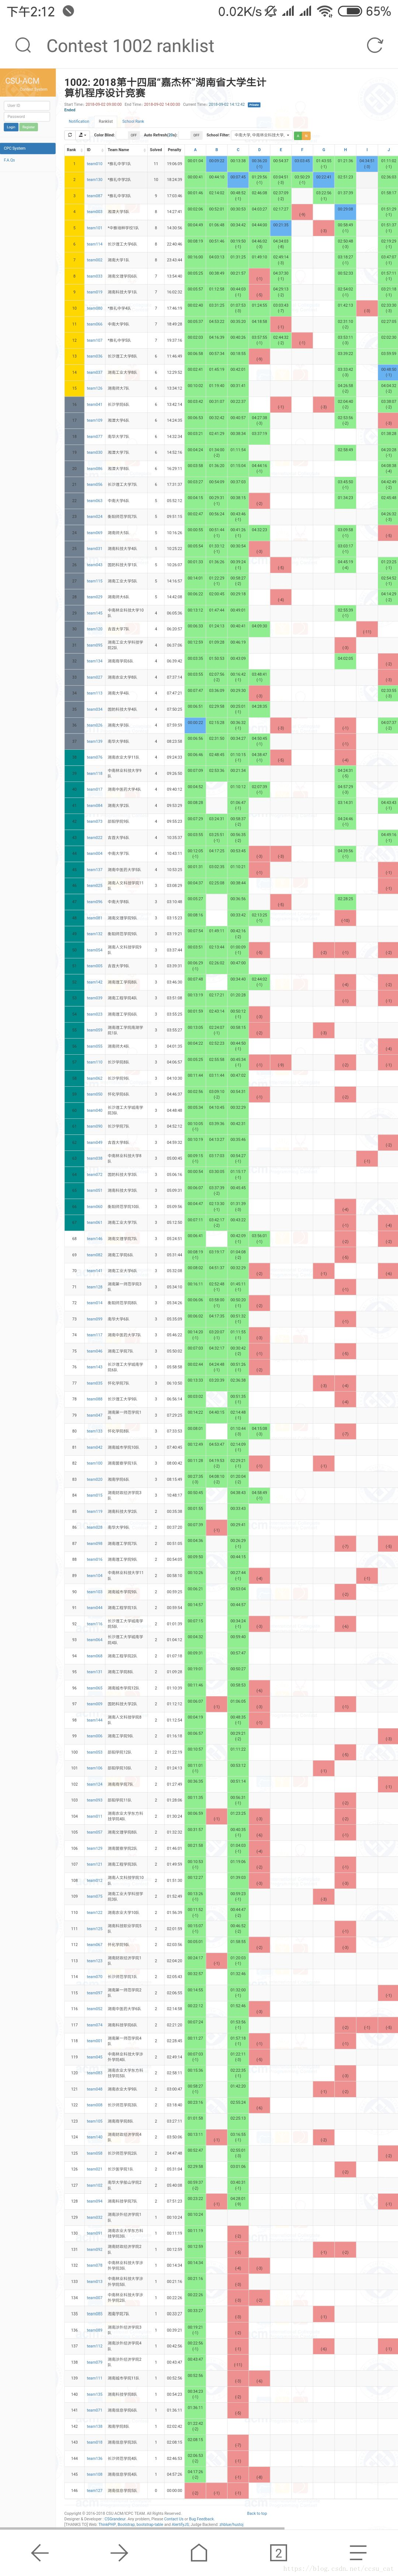Viewport: 398px width, 2576px height.
Task: Click the Login button
Action: pos(11,127)
